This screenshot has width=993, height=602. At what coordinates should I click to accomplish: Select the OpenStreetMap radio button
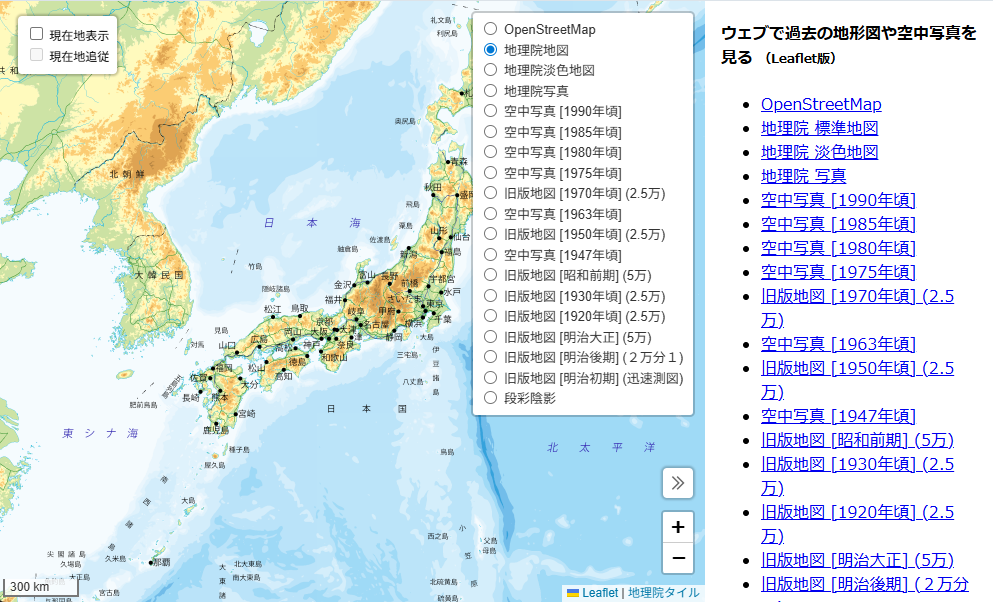tap(490, 29)
